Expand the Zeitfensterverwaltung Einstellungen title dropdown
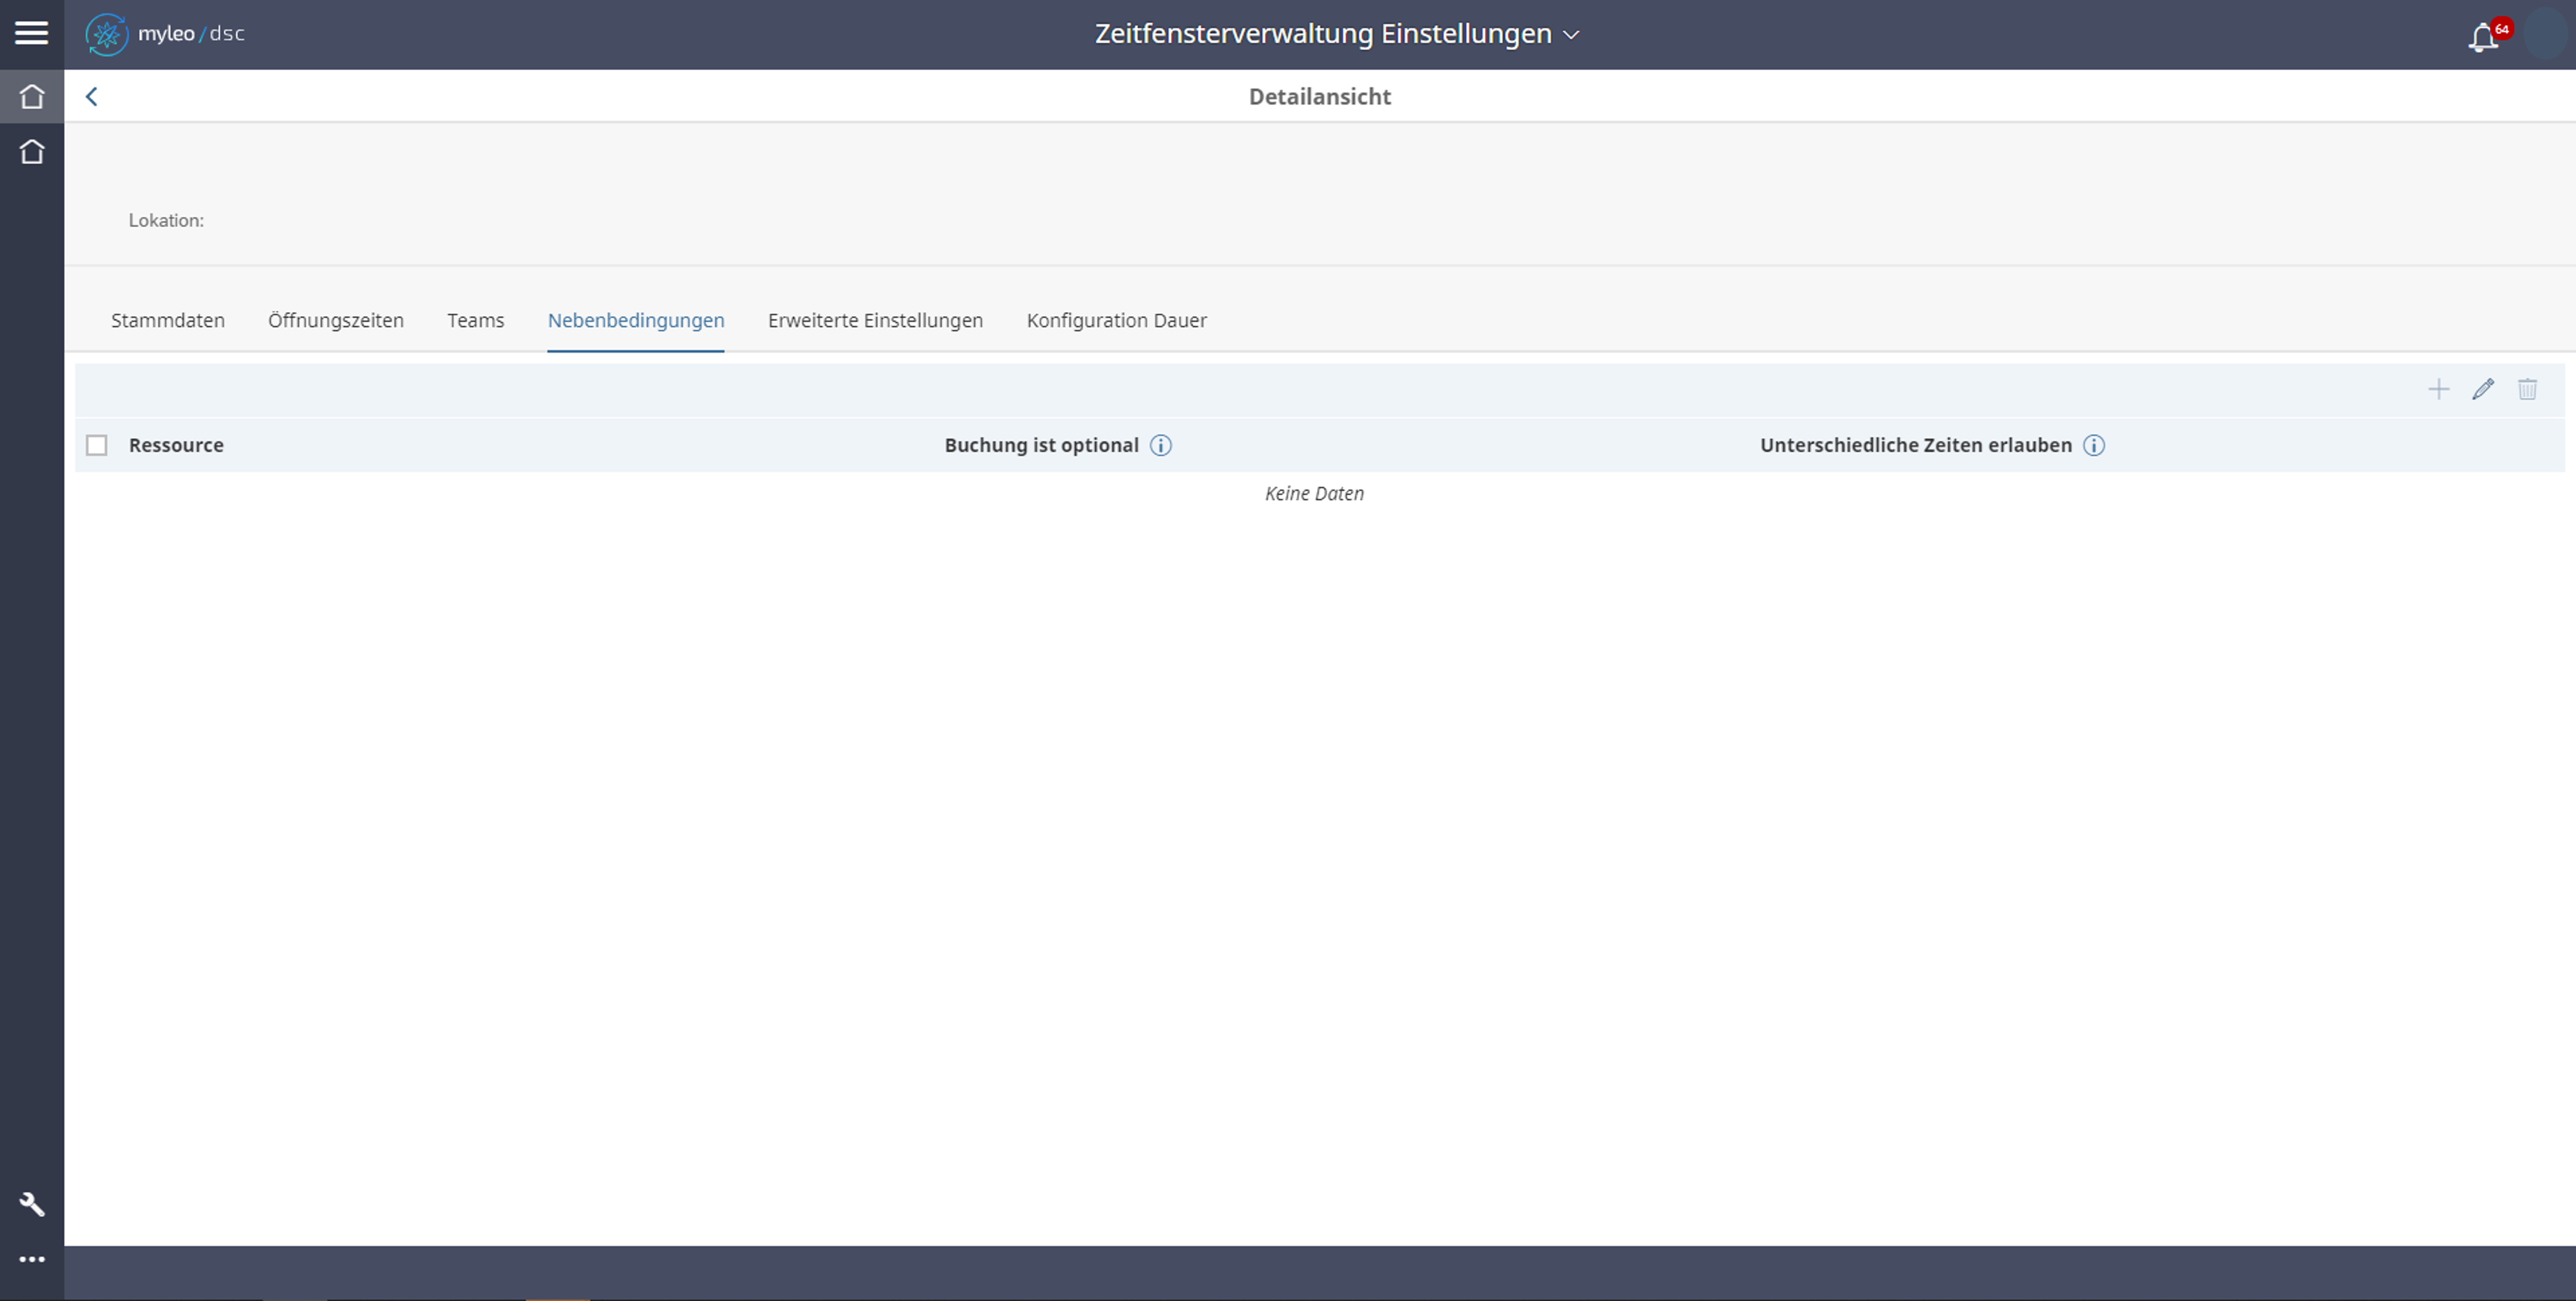The image size is (2576, 1301). click(1570, 35)
